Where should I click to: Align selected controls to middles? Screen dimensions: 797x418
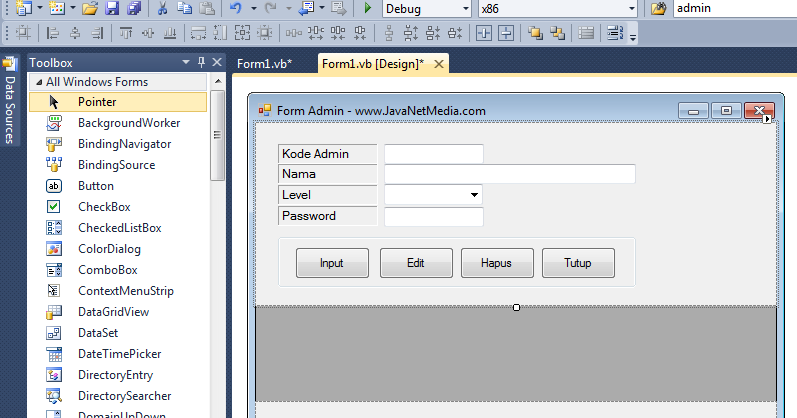coord(148,34)
